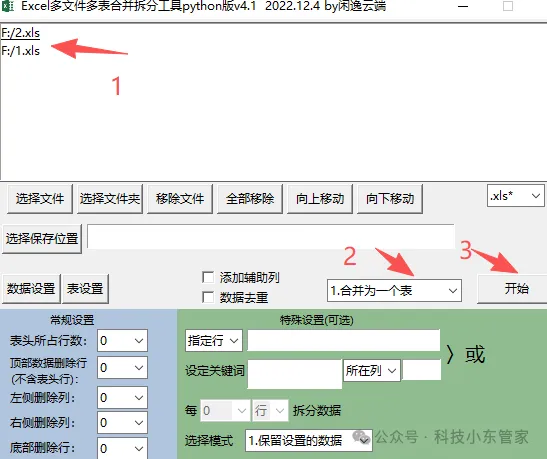Focus the input field beside 指定行
Image resolution: width=547 pixels, height=459 pixels.
[344, 340]
